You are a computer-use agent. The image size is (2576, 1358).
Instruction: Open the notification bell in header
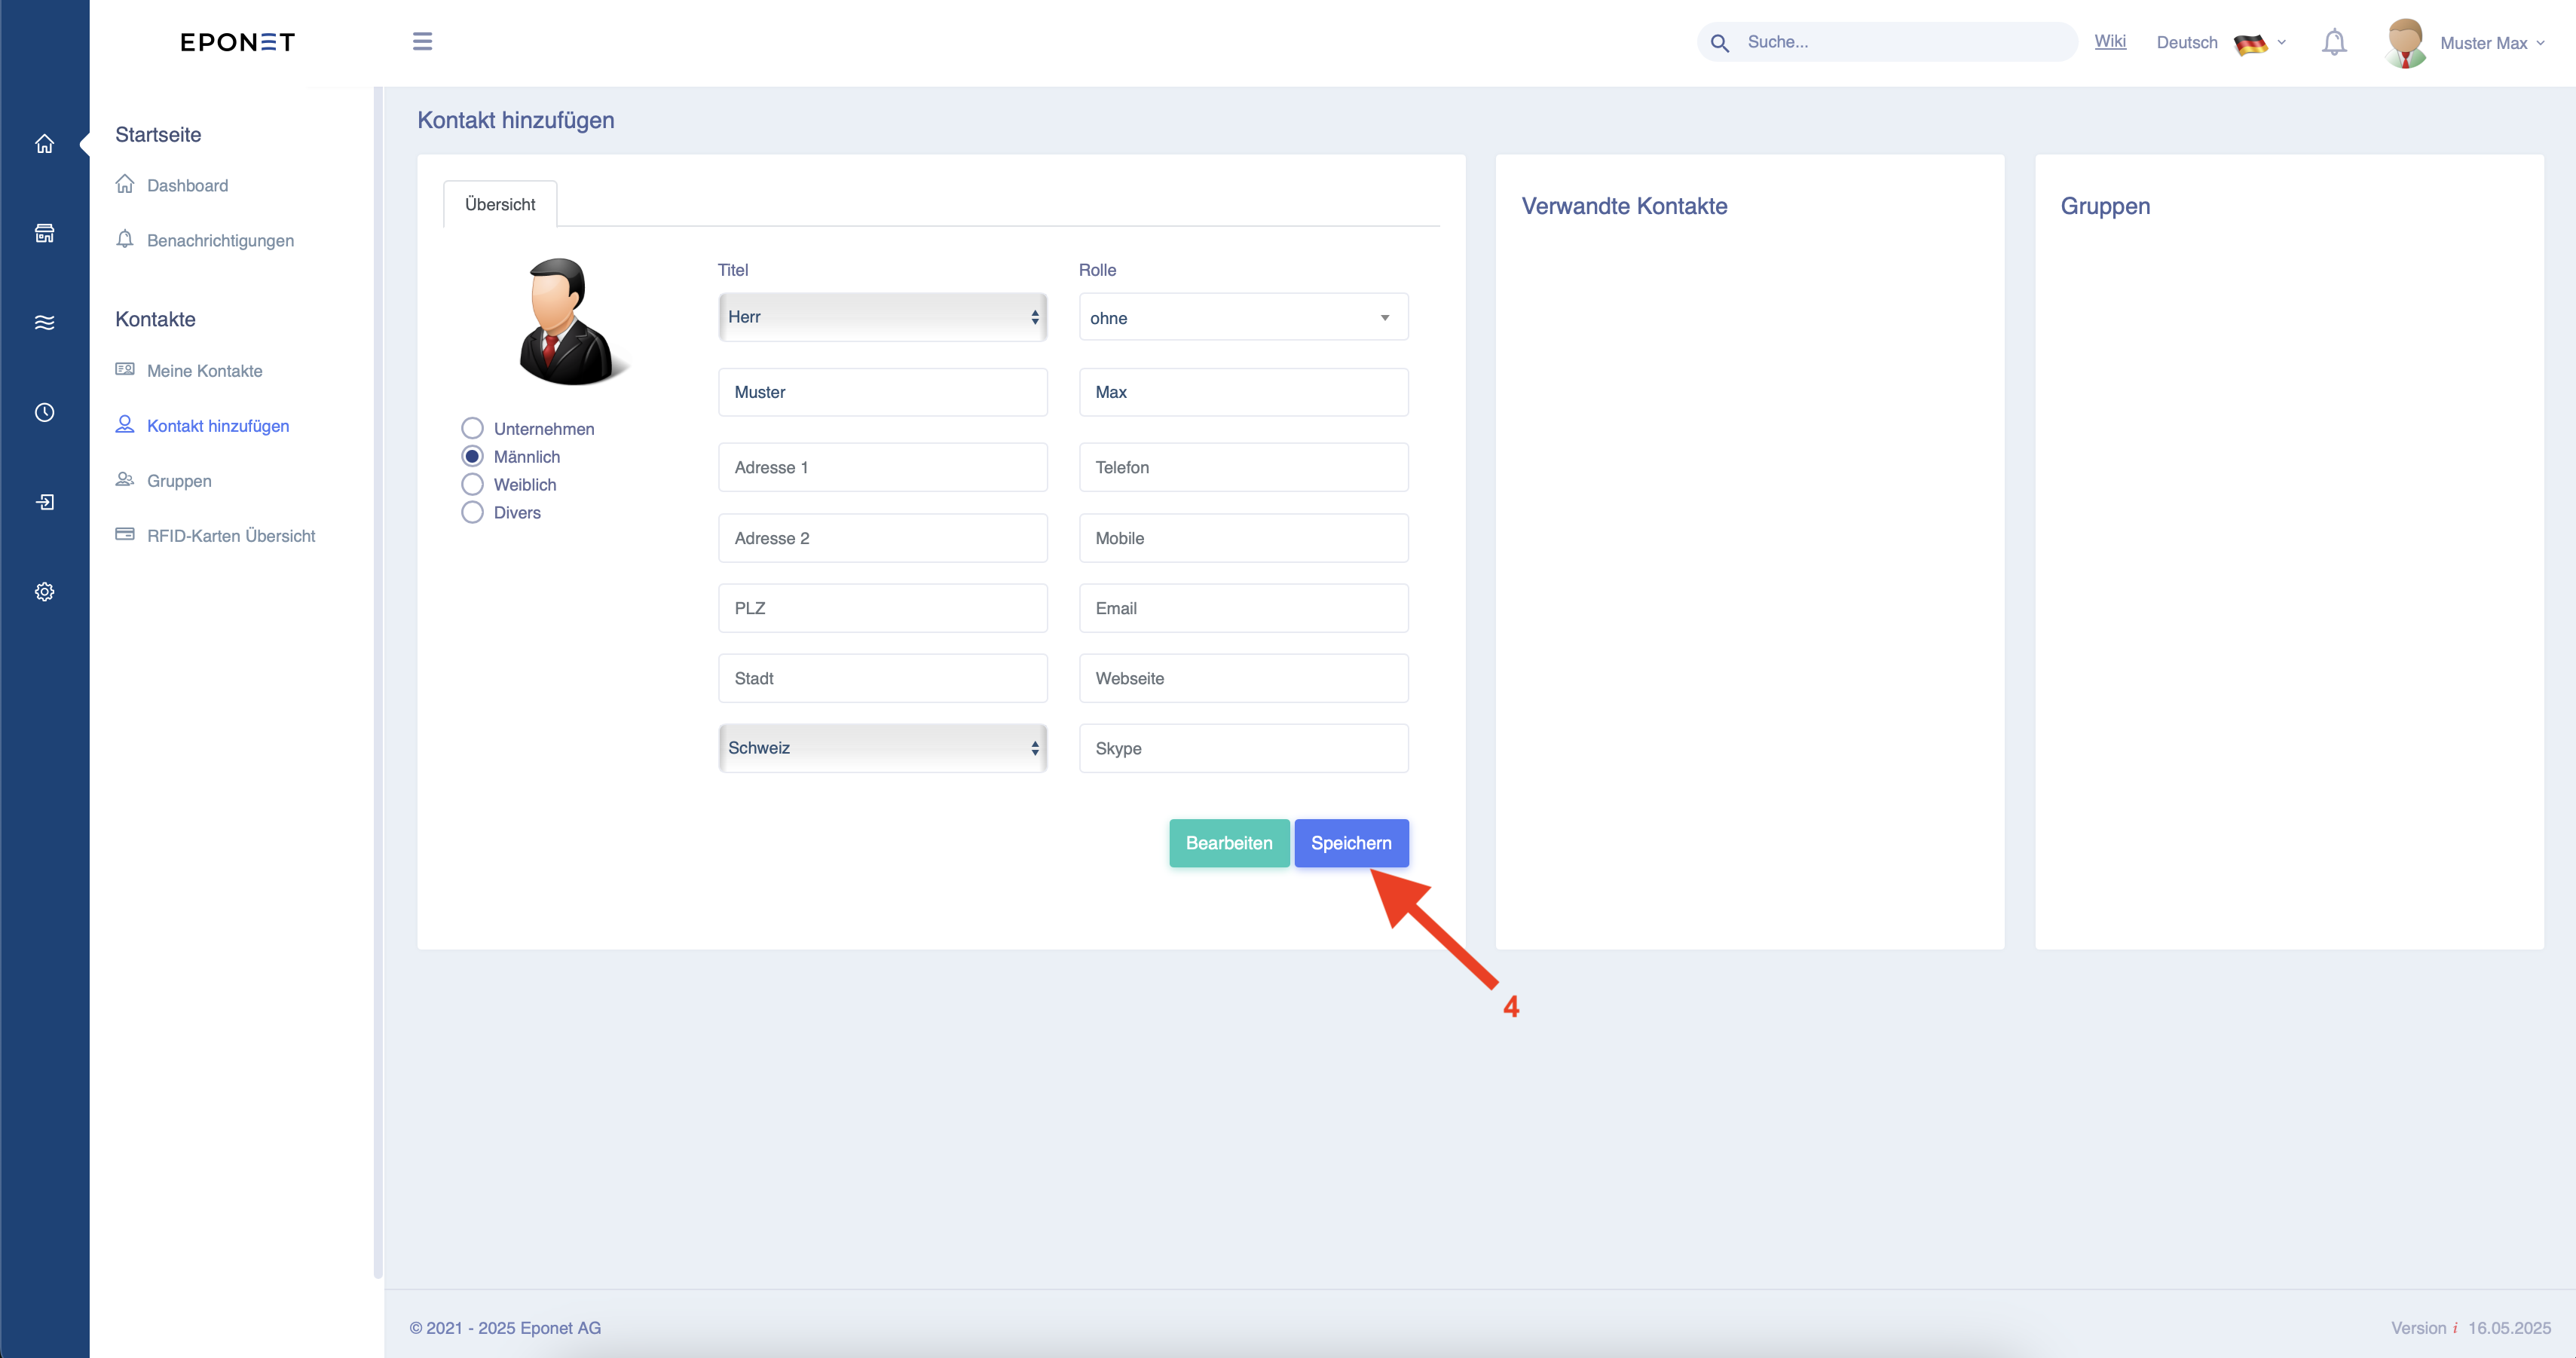click(2334, 43)
